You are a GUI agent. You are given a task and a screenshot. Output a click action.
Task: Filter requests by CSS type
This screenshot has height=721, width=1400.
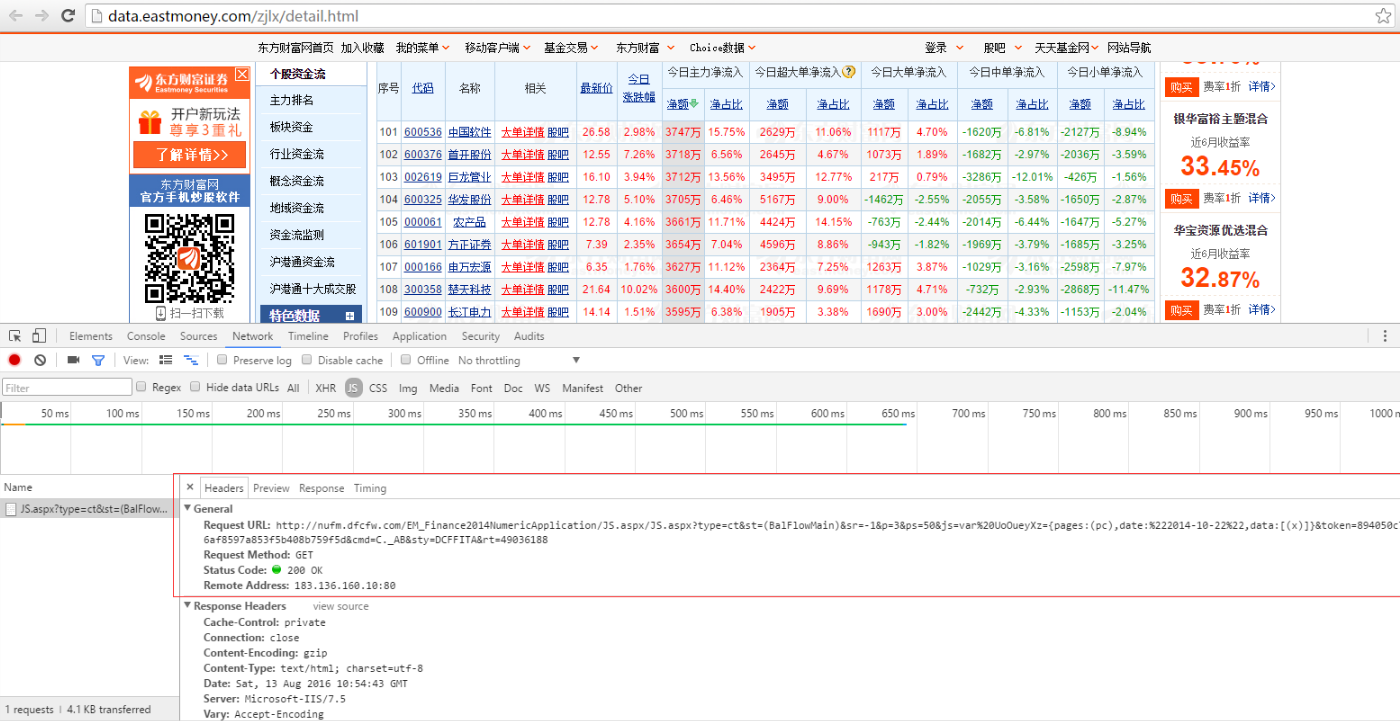pos(378,388)
